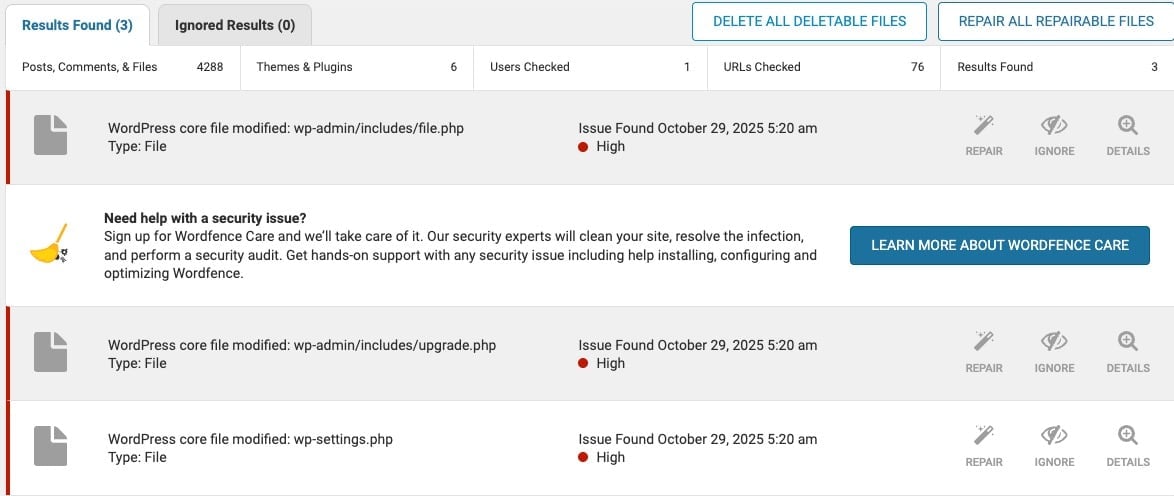
Task: Ignore the wp-admin/includes/upgrade.php issue
Action: click(x=1054, y=344)
